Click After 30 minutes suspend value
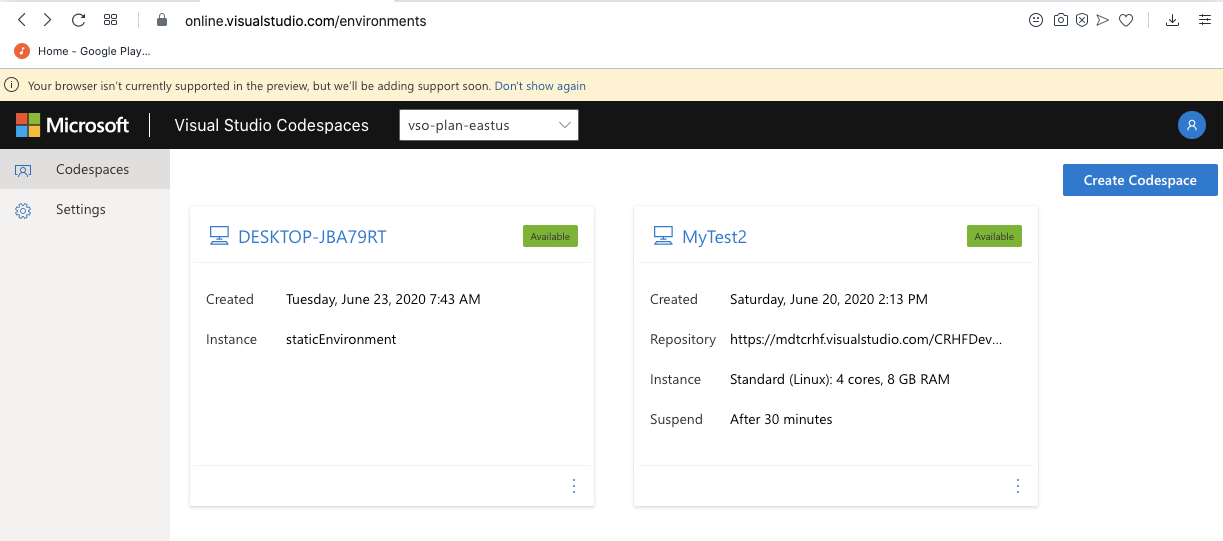The width and height of the screenshot is (1223, 541). pos(781,419)
